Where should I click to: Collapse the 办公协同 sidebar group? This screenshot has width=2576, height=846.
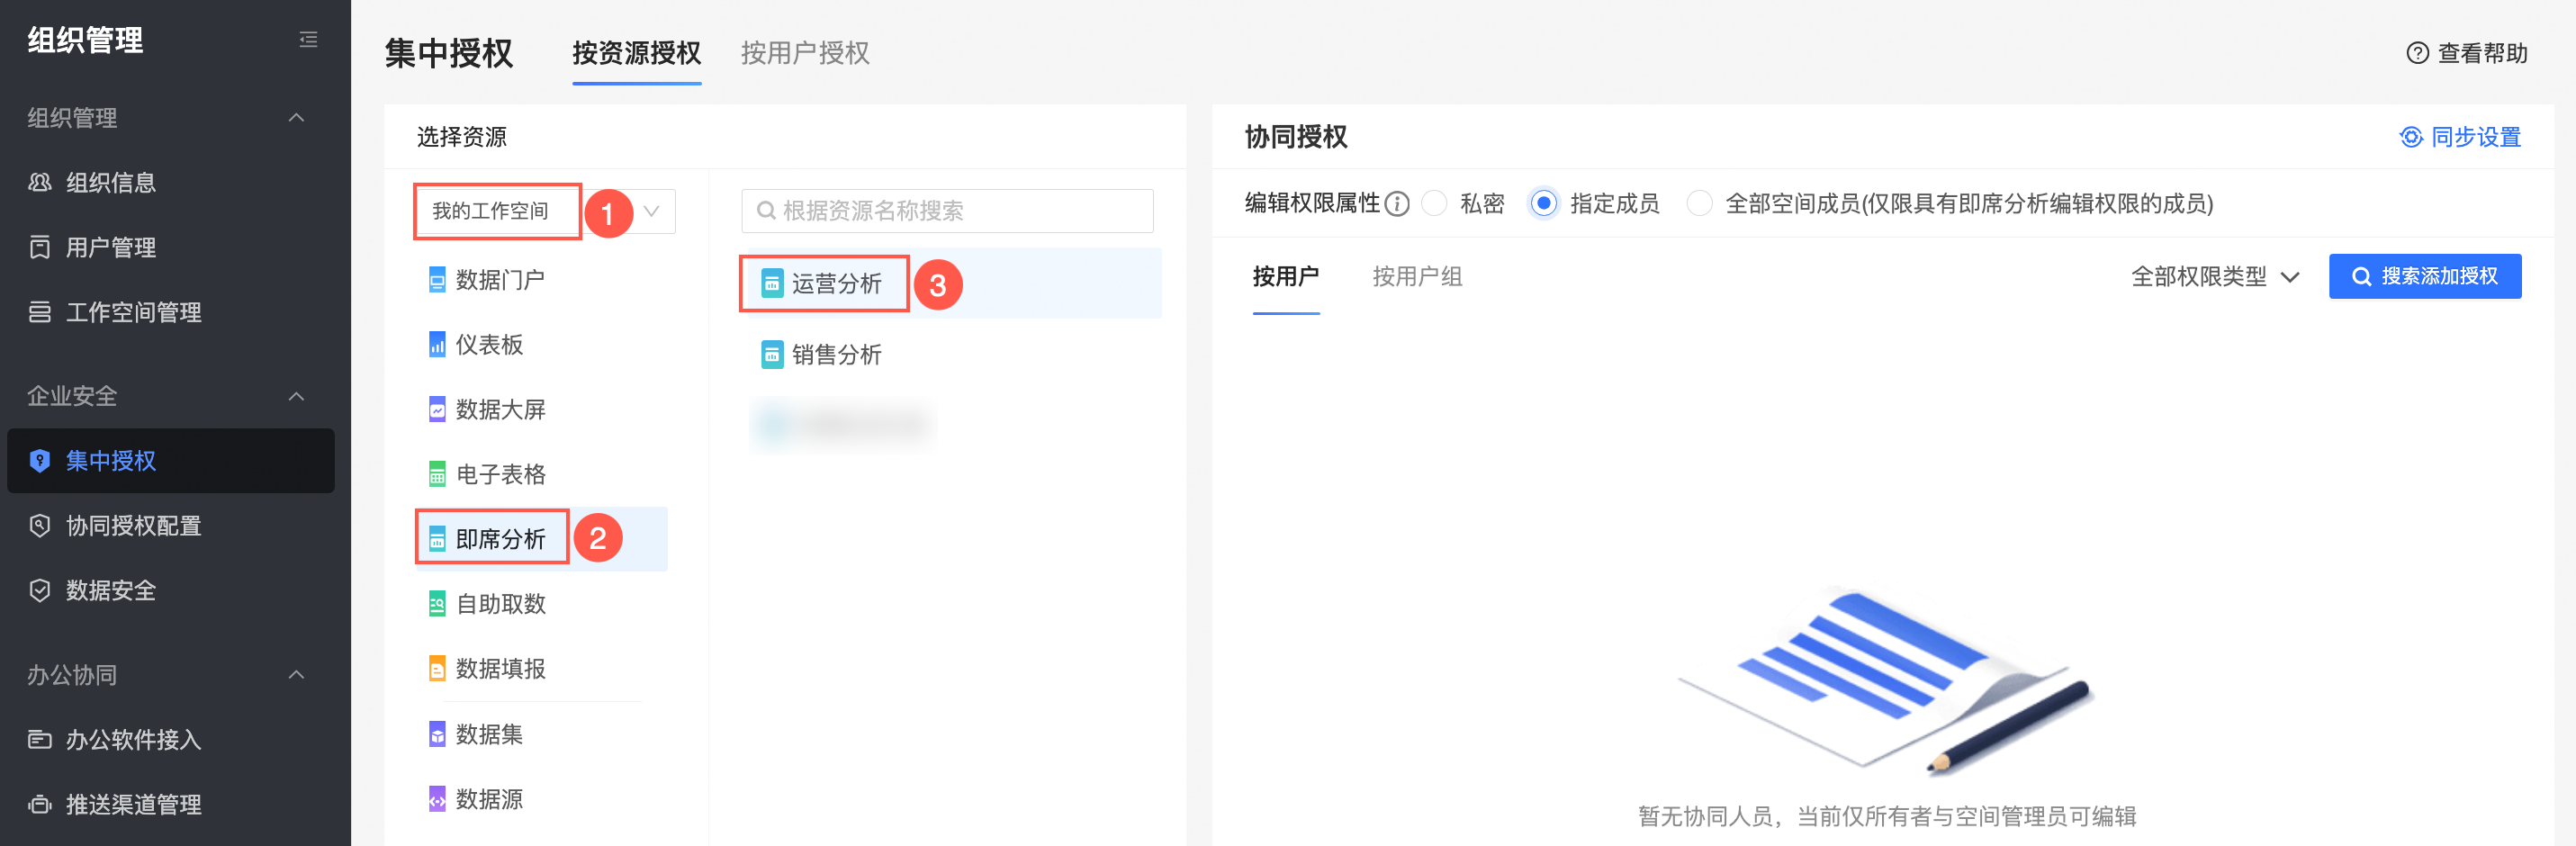coord(296,675)
